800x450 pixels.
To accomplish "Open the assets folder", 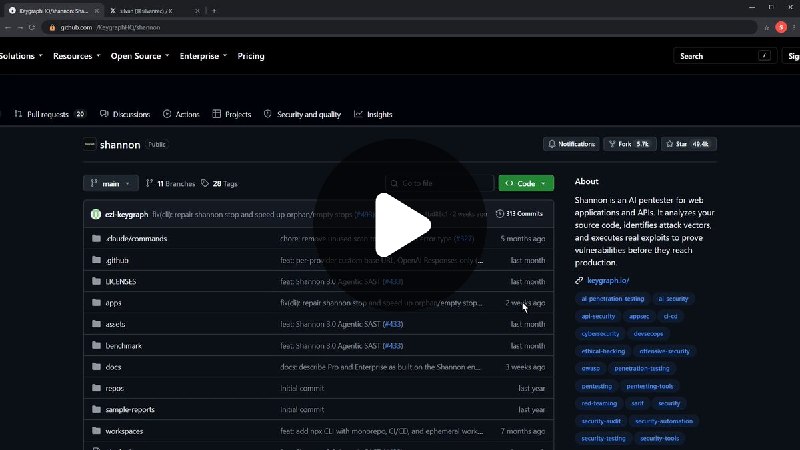I will [x=115, y=324].
